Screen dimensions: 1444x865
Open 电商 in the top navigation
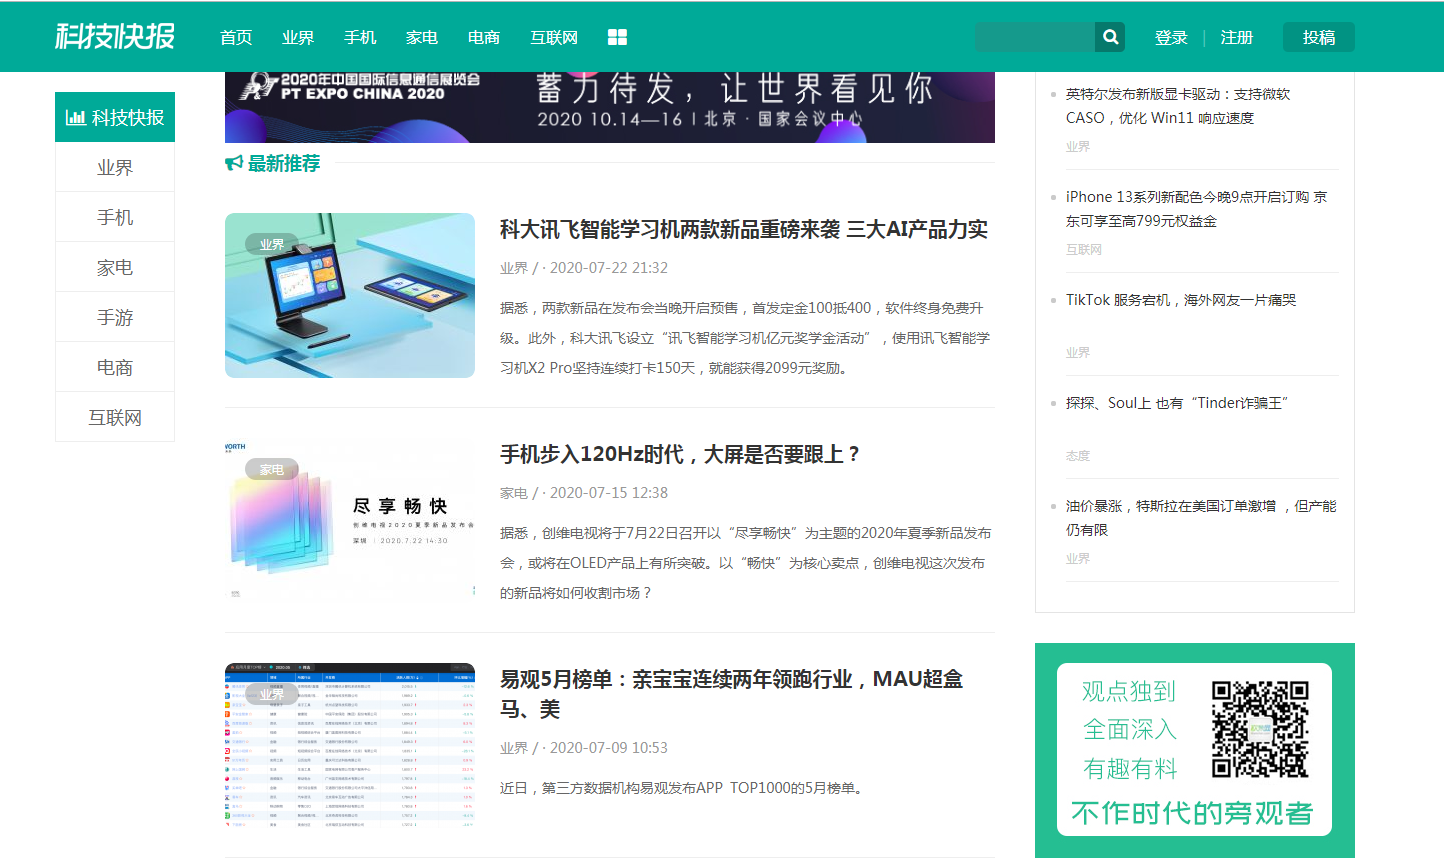(484, 37)
